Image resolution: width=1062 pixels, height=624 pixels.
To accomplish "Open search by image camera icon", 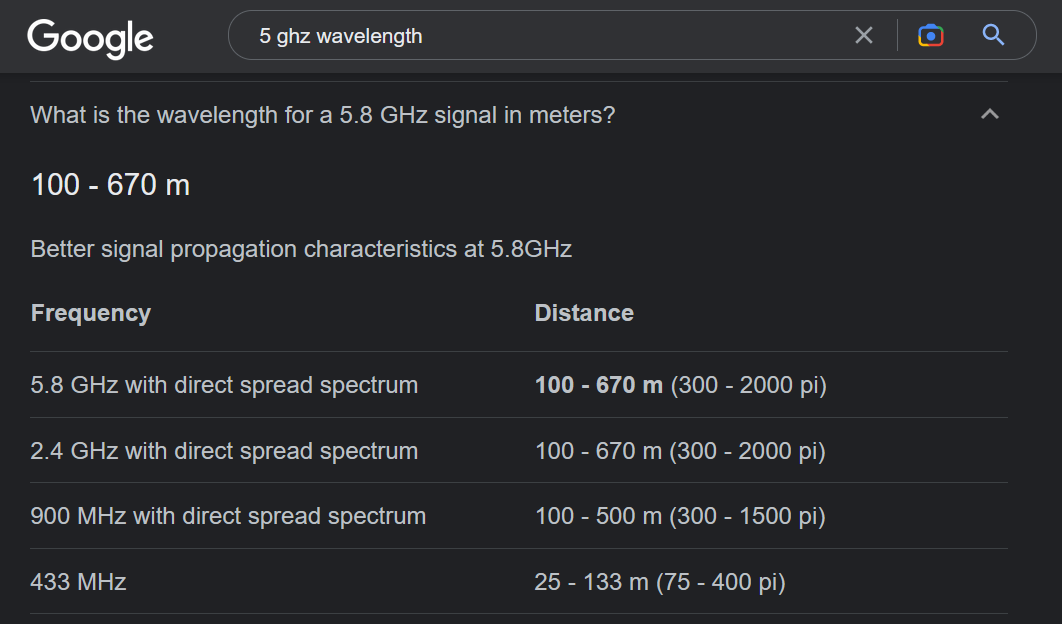I will pyautogui.click(x=931, y=35).
